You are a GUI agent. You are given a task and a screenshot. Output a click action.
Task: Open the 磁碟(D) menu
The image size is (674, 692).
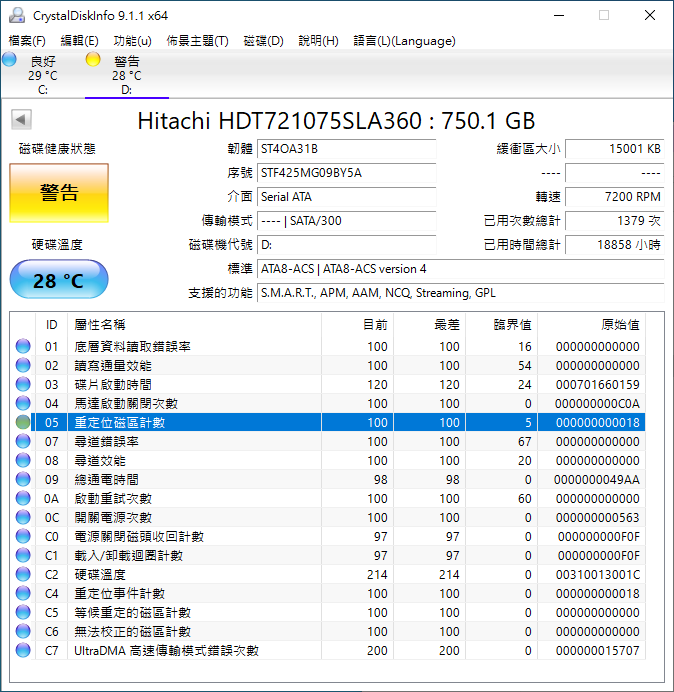[x=264, y=41]
